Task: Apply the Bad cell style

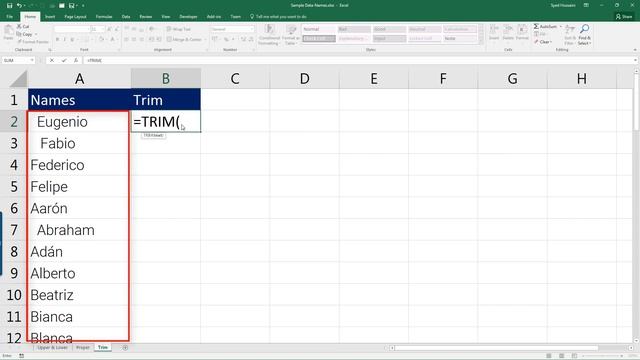Action: (x=354, y=29)
